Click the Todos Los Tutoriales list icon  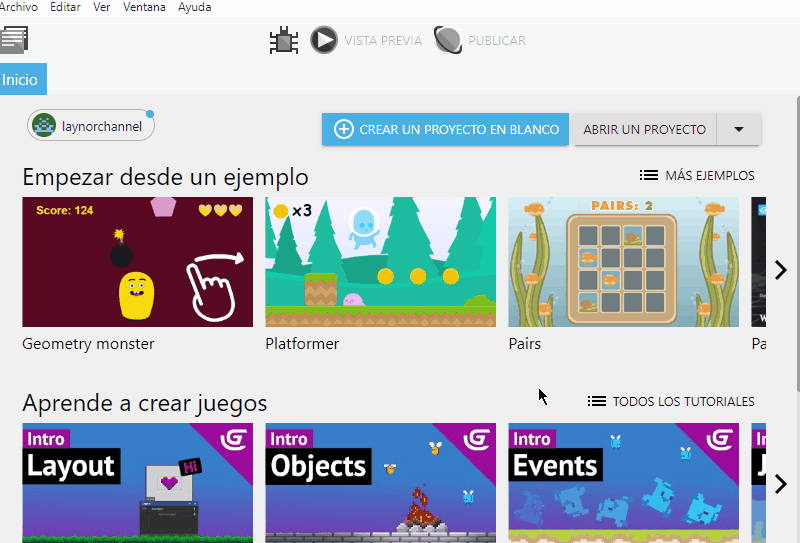[x=597, y=401]
